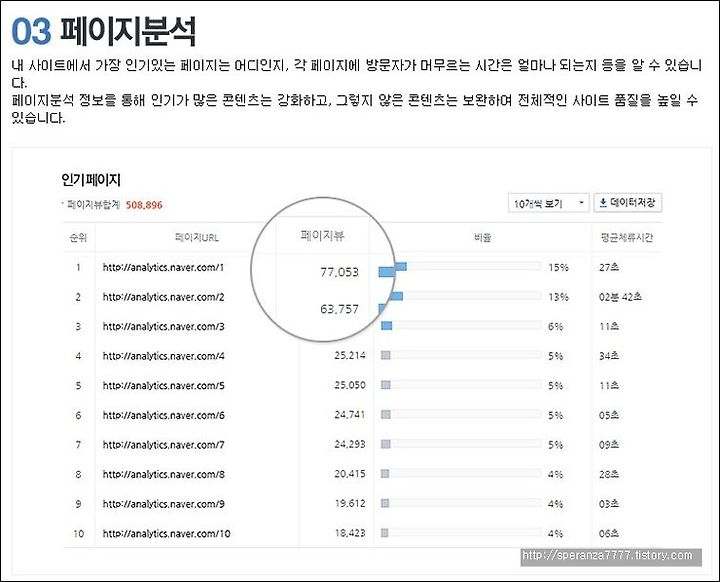Image resolution: width=720 pixels, height=582 pixels.
Task: Click the dwell time 02분 42초
Action: click(x=620, y=297)
